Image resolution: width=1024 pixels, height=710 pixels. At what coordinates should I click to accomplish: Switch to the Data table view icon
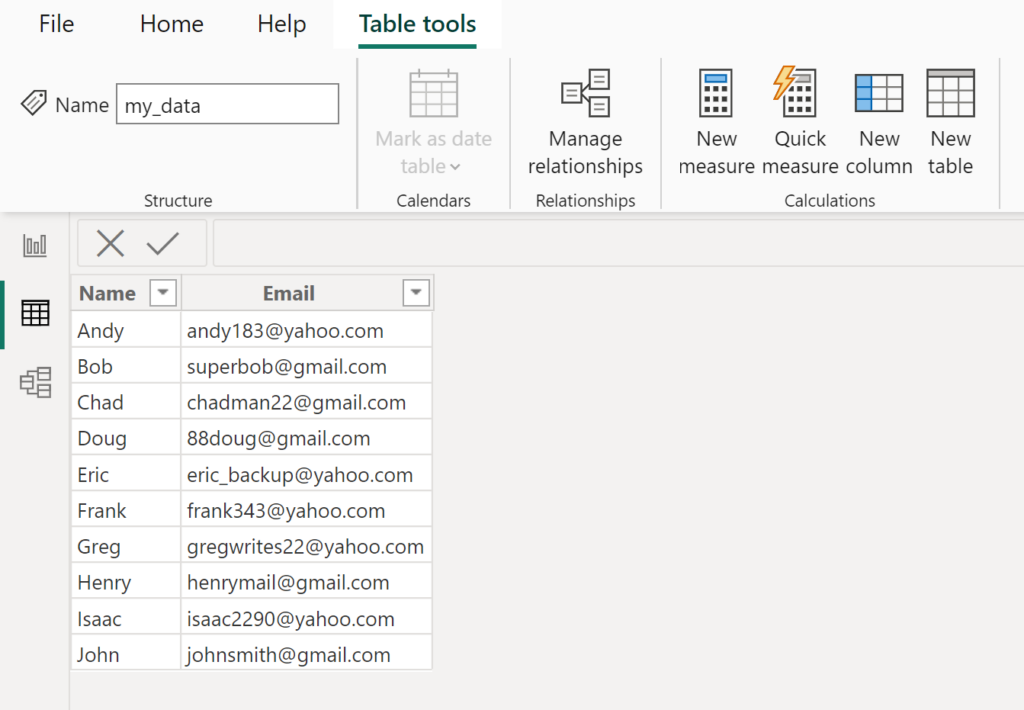[35, 313]
